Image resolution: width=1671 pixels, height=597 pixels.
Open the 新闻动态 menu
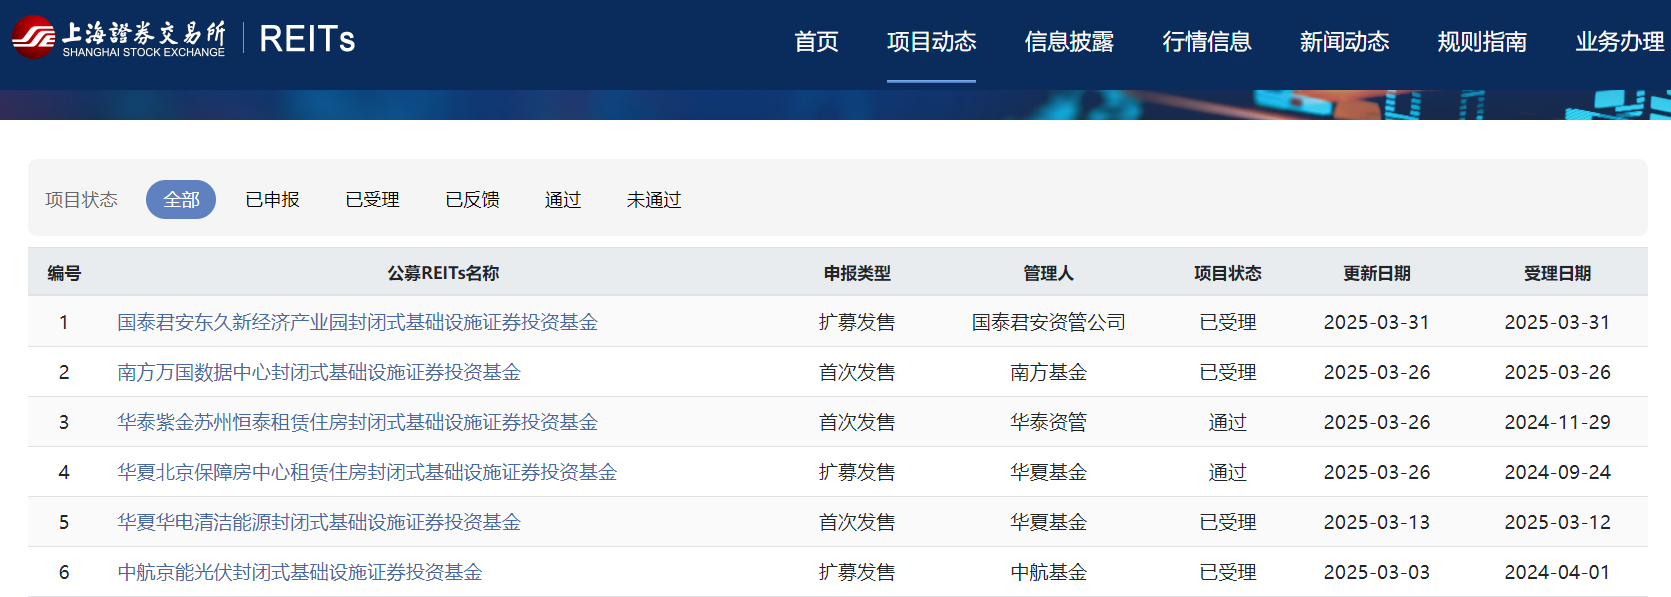(x=1344, y=41)
